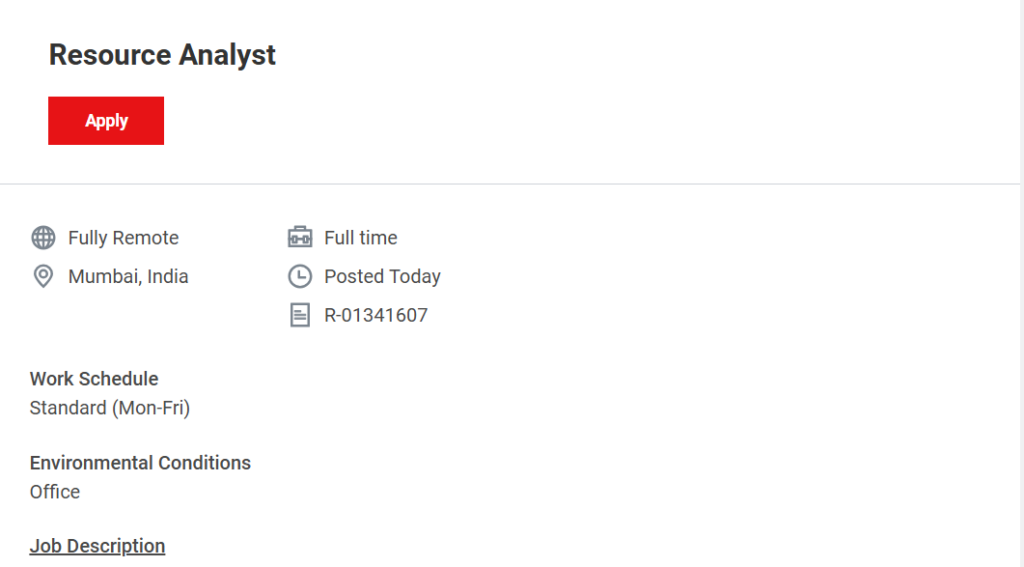Click the word 'India' in the location
This screenshot has width=1024, height=567.
[x=168, y=277]
